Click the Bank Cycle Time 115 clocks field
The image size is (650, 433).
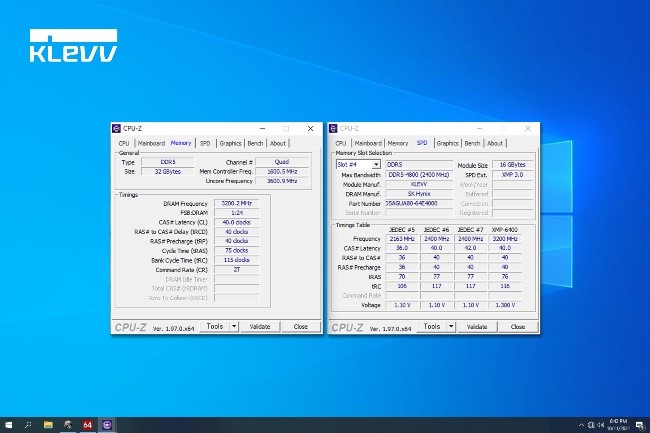coord(237,260)
